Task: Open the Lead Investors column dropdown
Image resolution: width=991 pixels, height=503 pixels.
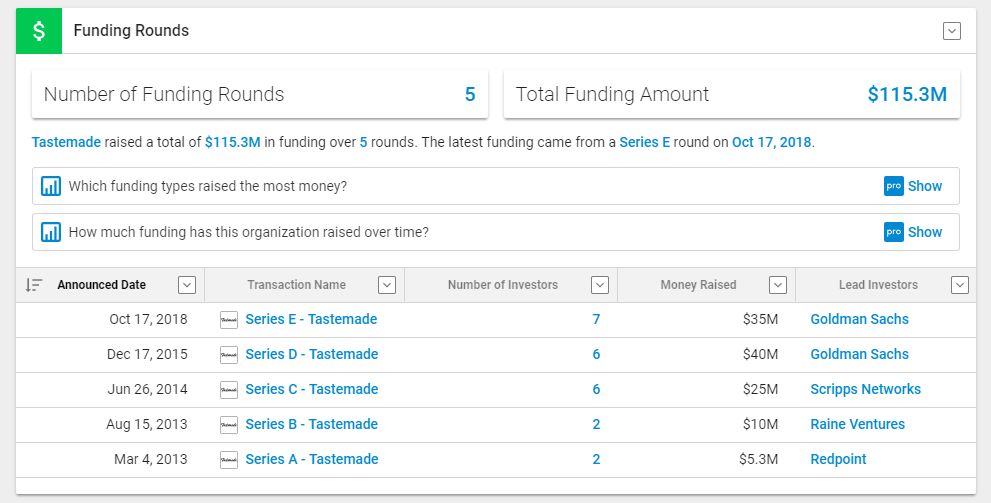Action: tap(959, 285)
